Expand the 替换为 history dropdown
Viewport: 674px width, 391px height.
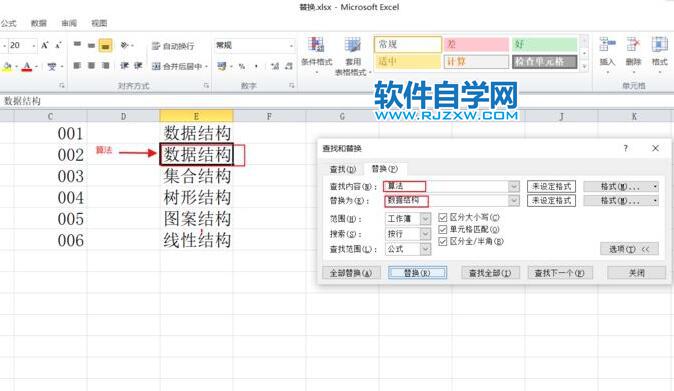tap(514, 201)
